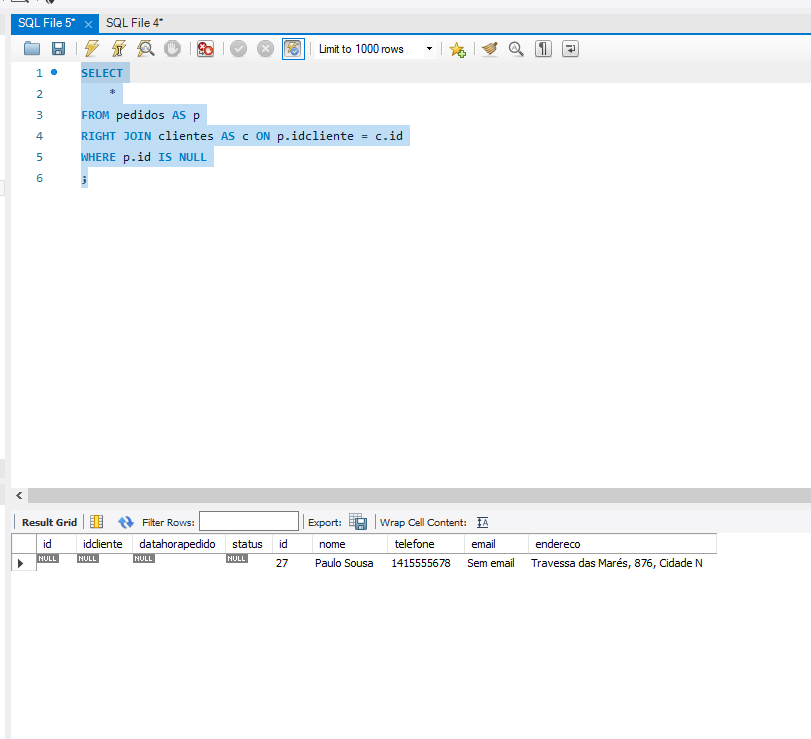Image resolution: width=811 pixels, height=739 pixels.
Task: Open the Limit to 1000 rows dropdown
Action: [x=376, y=49]
